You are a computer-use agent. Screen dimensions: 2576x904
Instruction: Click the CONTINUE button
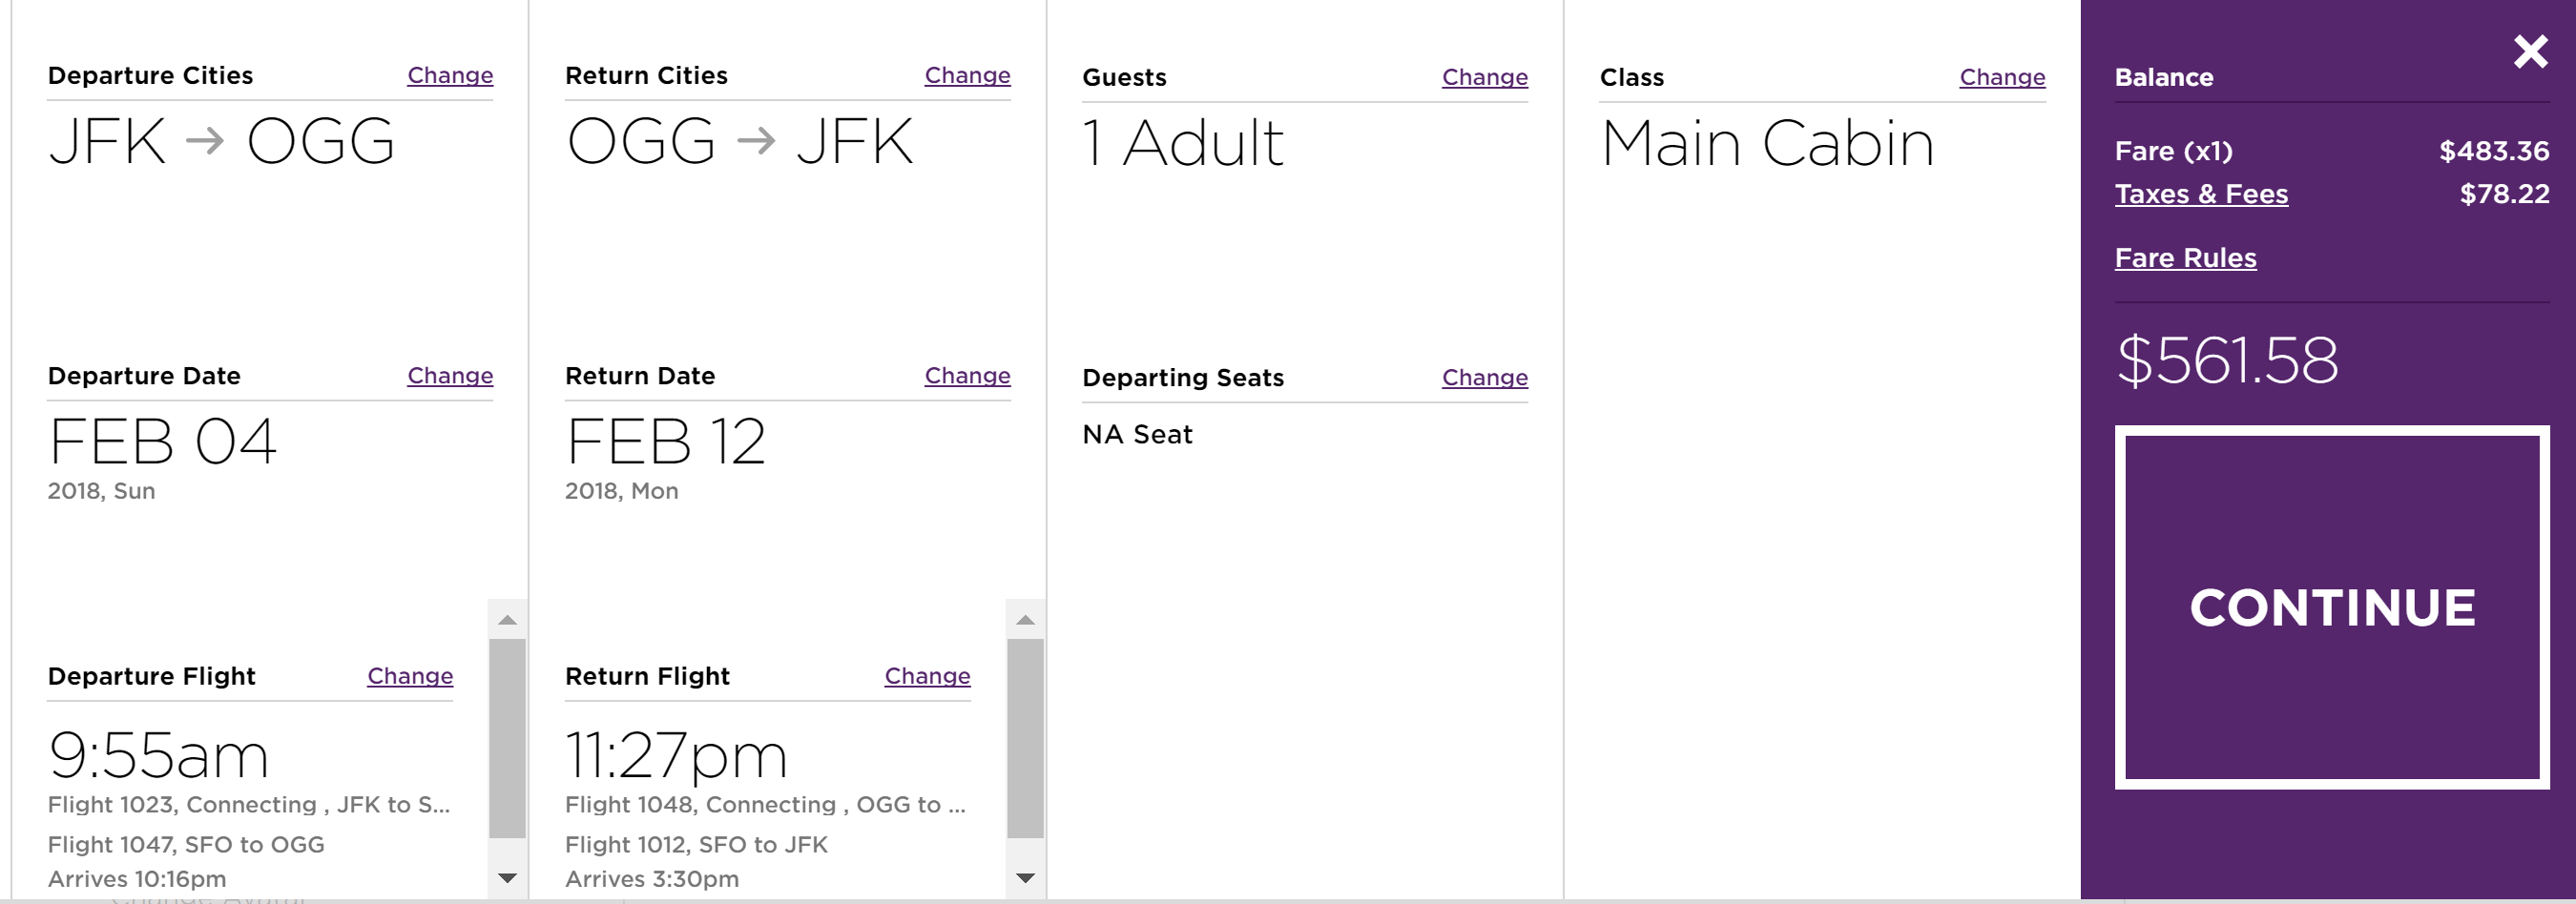2331,607
